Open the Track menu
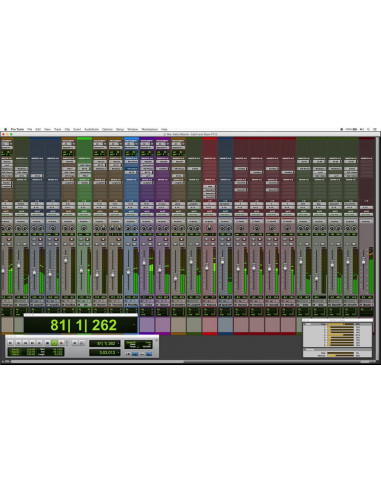This screenshot has height=492, width=381. pyautogui.click(x=58, y=129)
